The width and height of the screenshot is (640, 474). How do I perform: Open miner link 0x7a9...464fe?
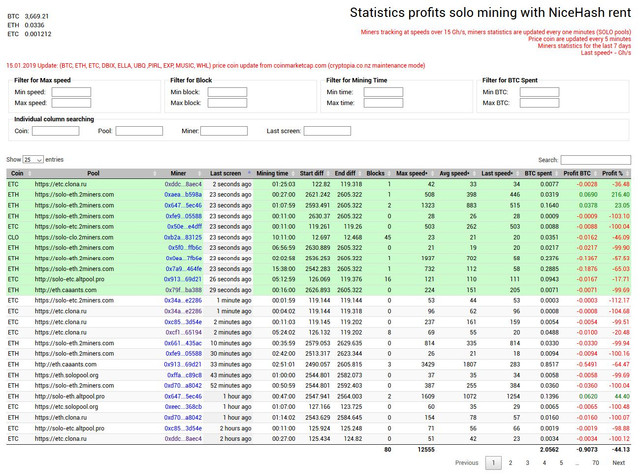click(184, 269)
